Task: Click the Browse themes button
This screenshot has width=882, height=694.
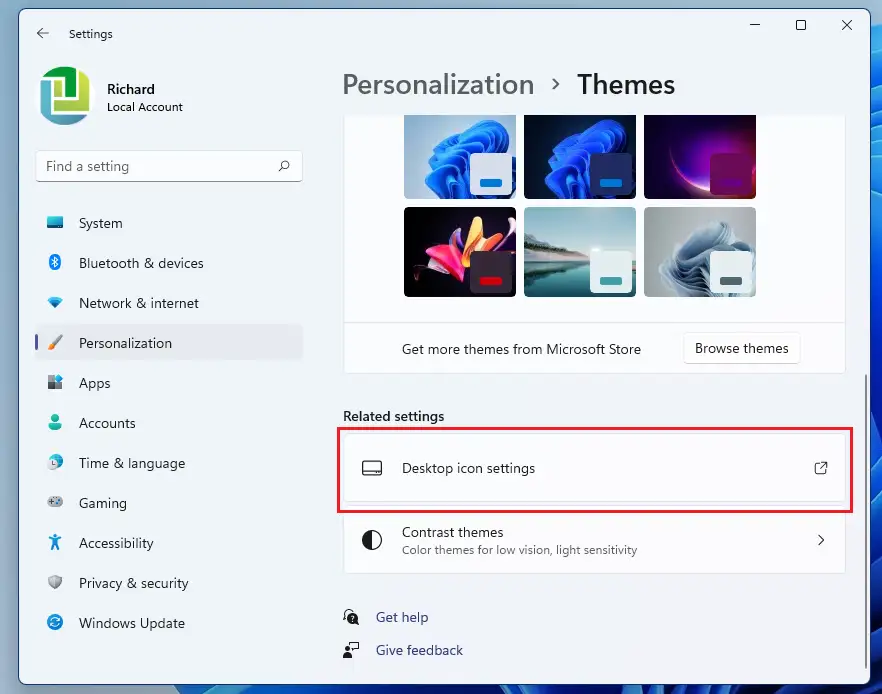Action: (741, 349)
